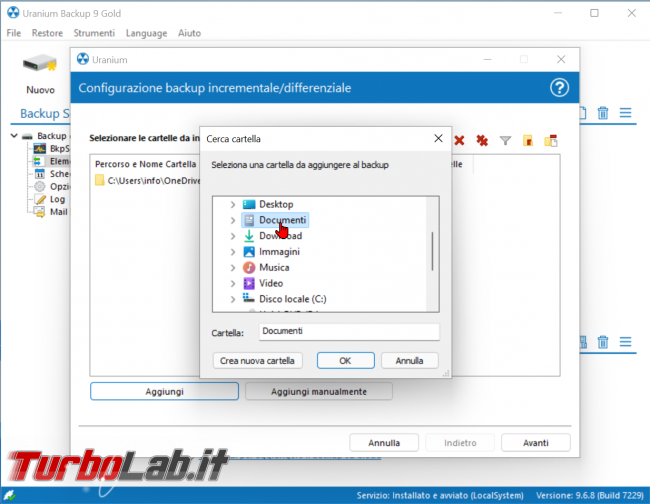Open the File menu
650x504 pixels.
coord(14,33)
